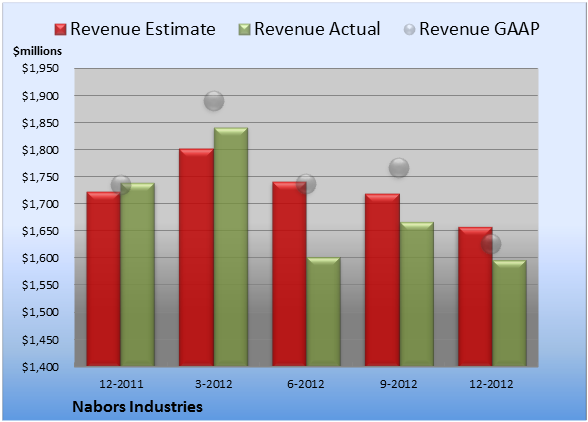Click the '12-2011' quarter label

tap(121, 384)
